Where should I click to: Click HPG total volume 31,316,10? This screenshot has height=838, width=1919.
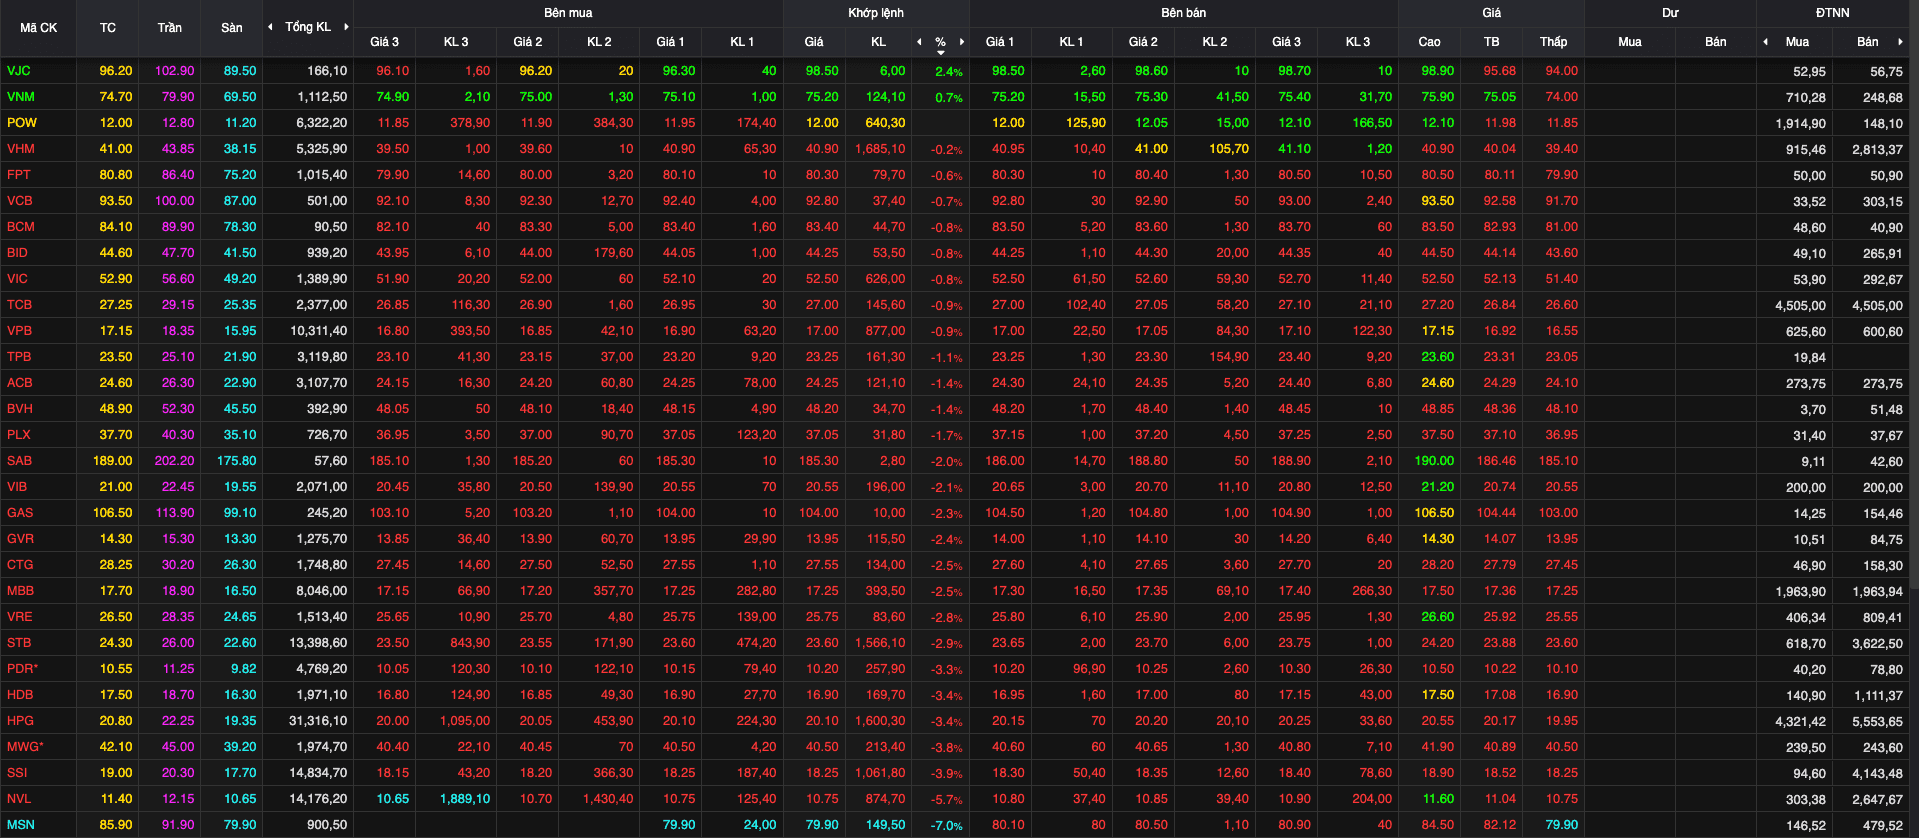click(x=318, y=721)
